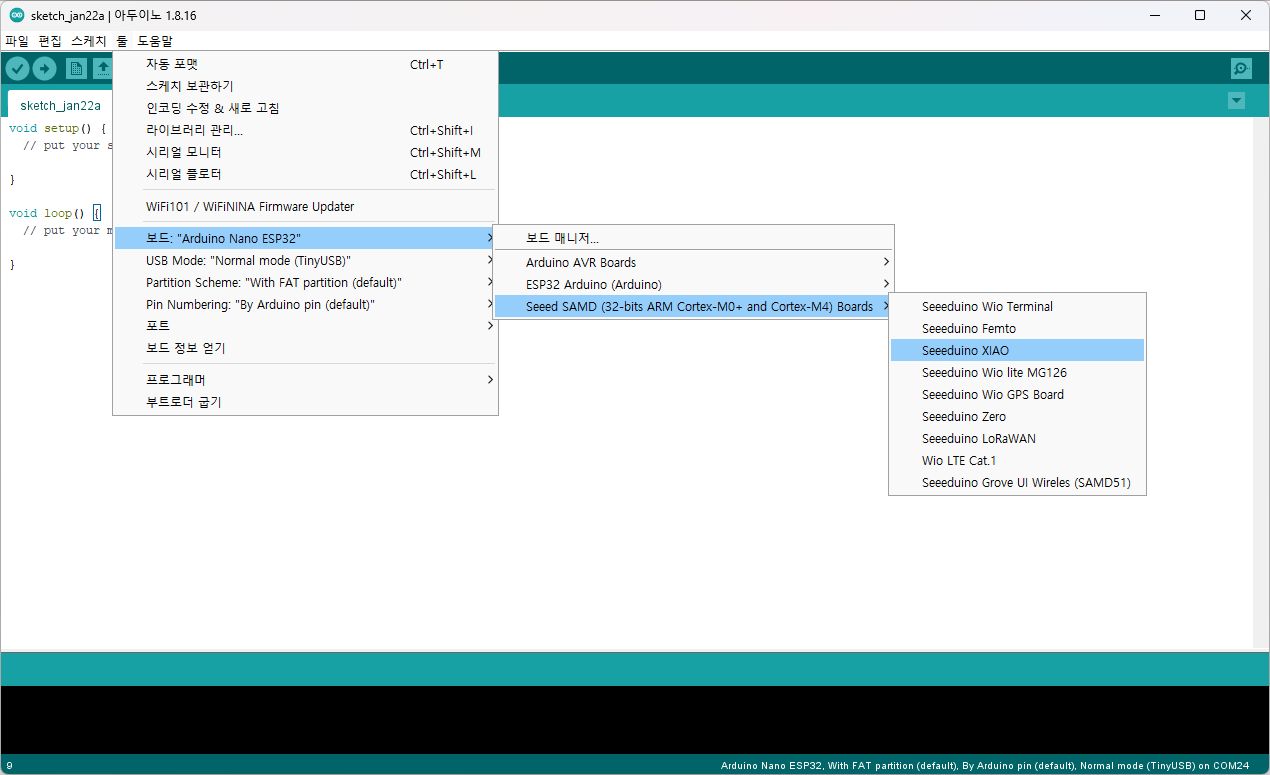The height and width of the screenshot is (775, 1270).
Task: Open the 도움말 menu
Action: pyautogui.click(x=155, y=41)
